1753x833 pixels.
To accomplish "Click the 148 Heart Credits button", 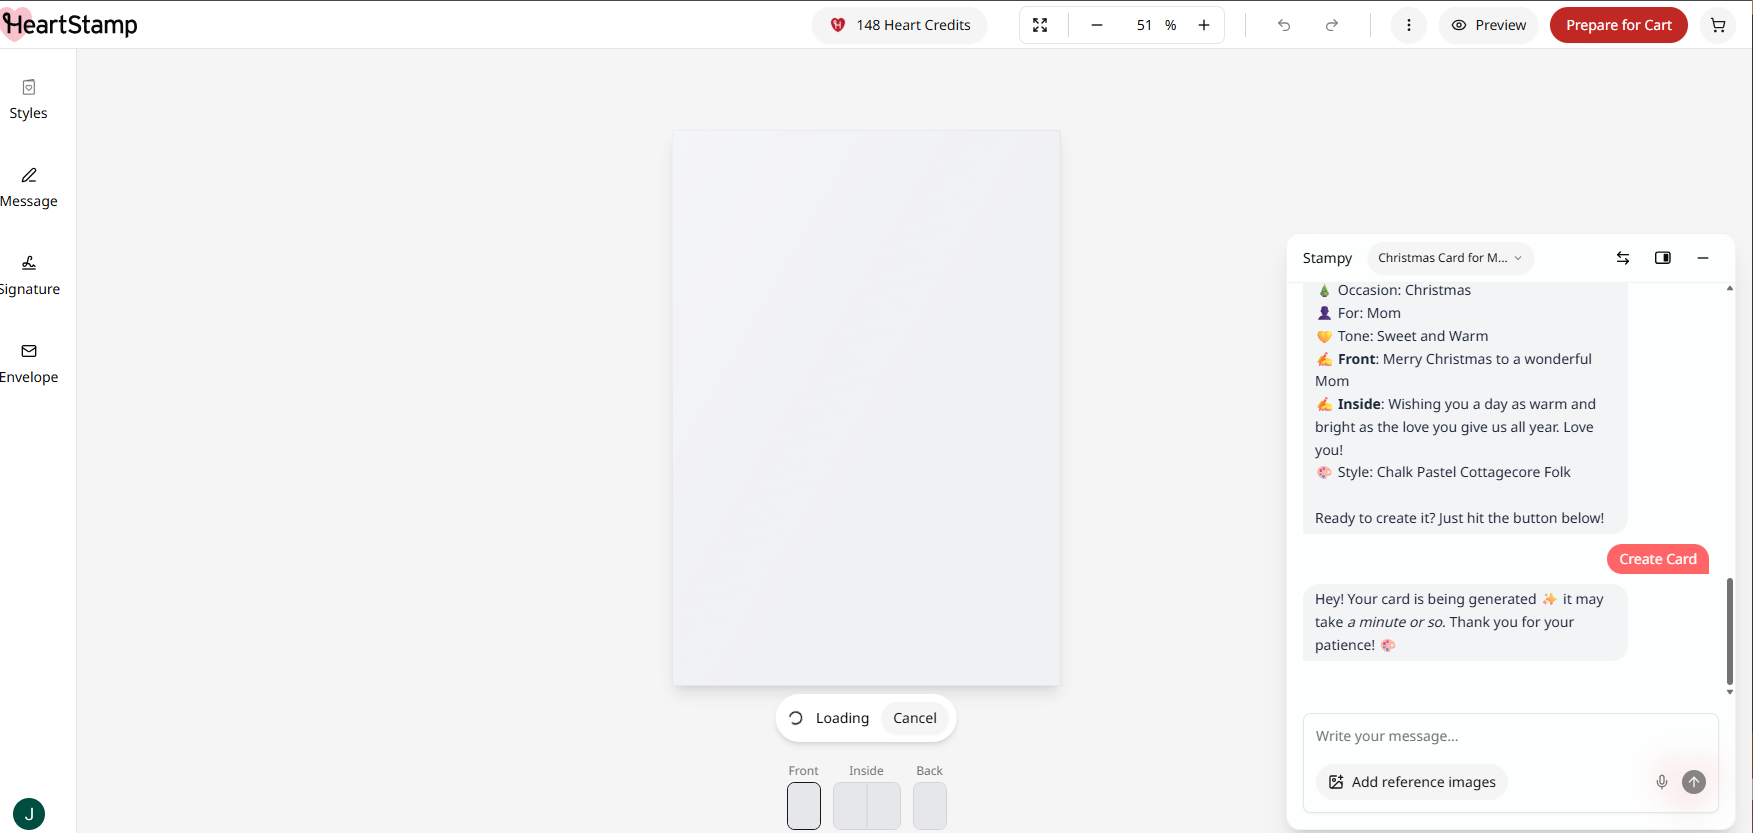I will [x=900, y=25].
